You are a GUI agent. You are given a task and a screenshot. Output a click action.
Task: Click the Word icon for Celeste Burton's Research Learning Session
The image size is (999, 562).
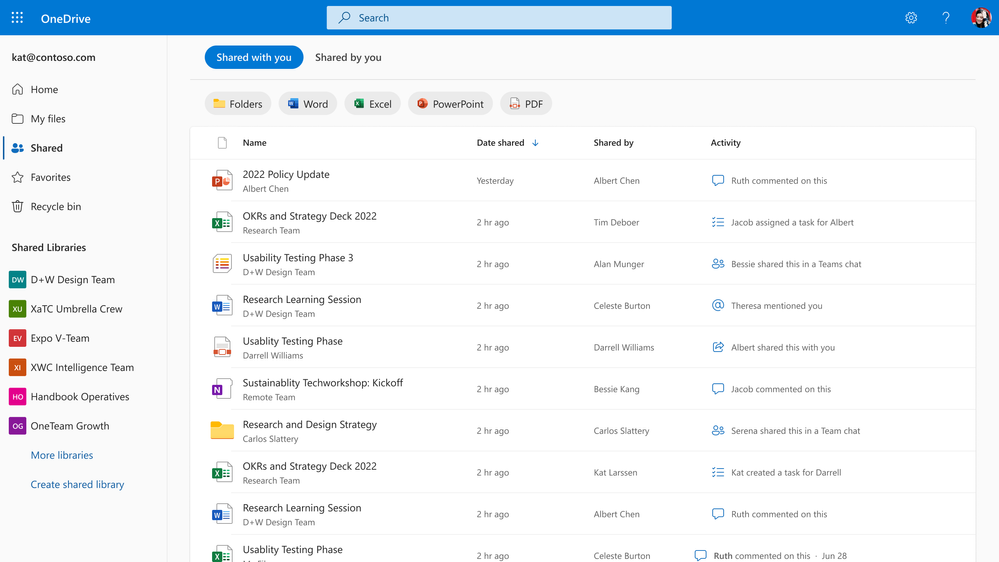[x=222, y=306]
